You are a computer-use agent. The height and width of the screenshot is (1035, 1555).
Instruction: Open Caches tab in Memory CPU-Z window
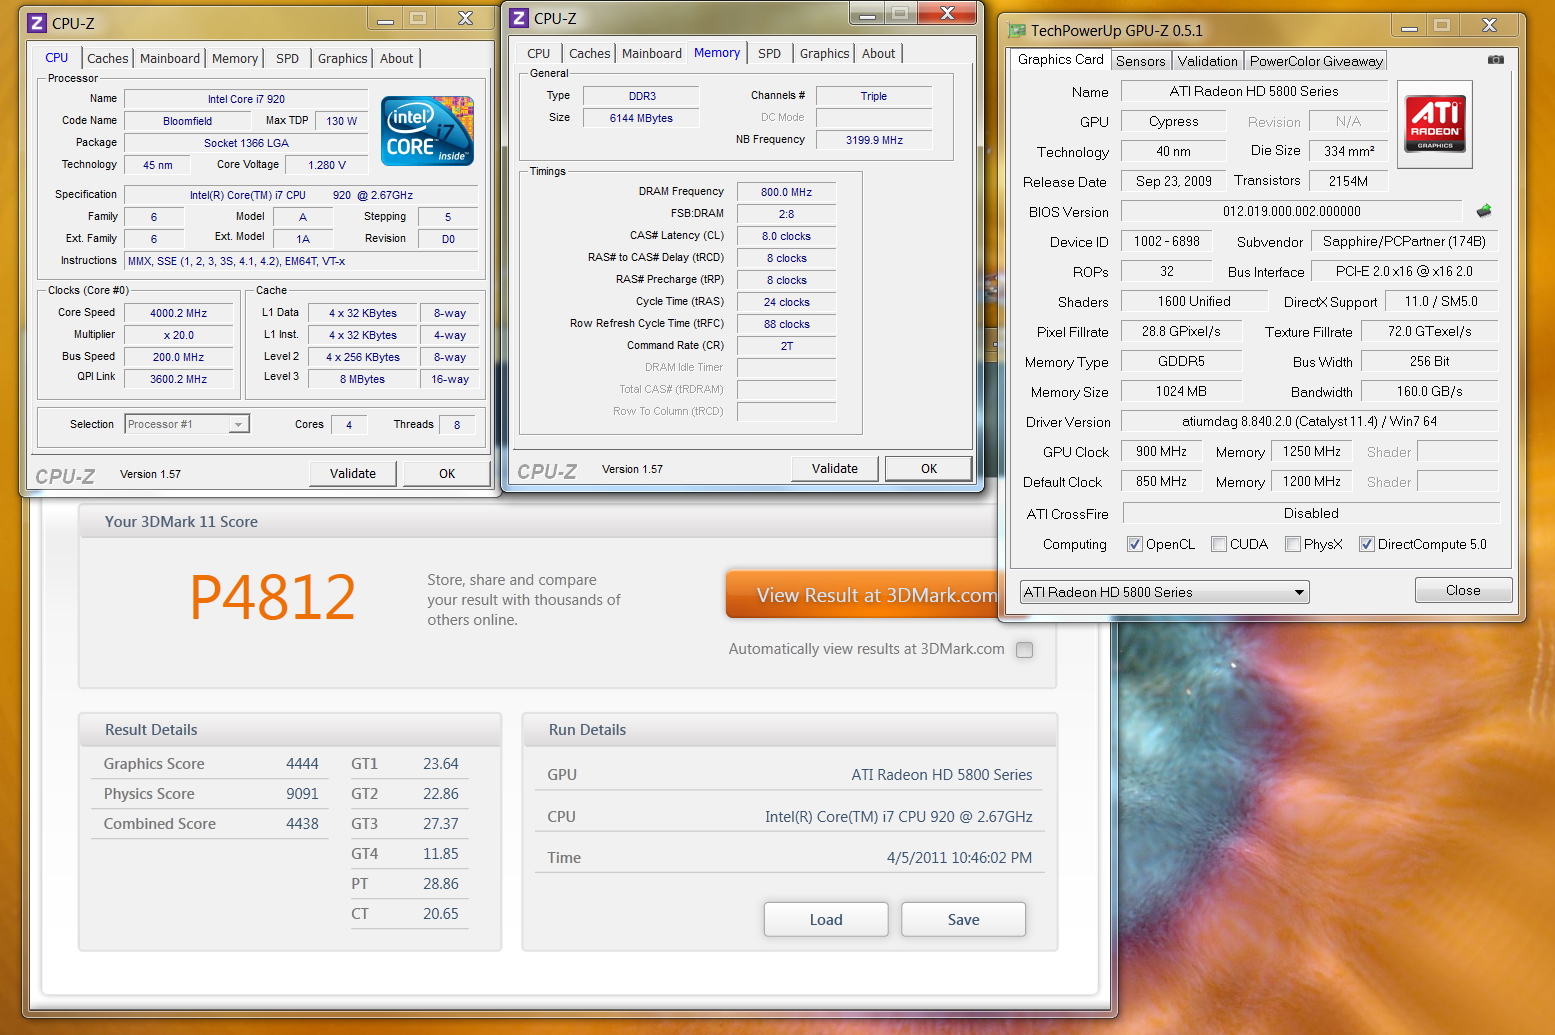click(589, 53)
